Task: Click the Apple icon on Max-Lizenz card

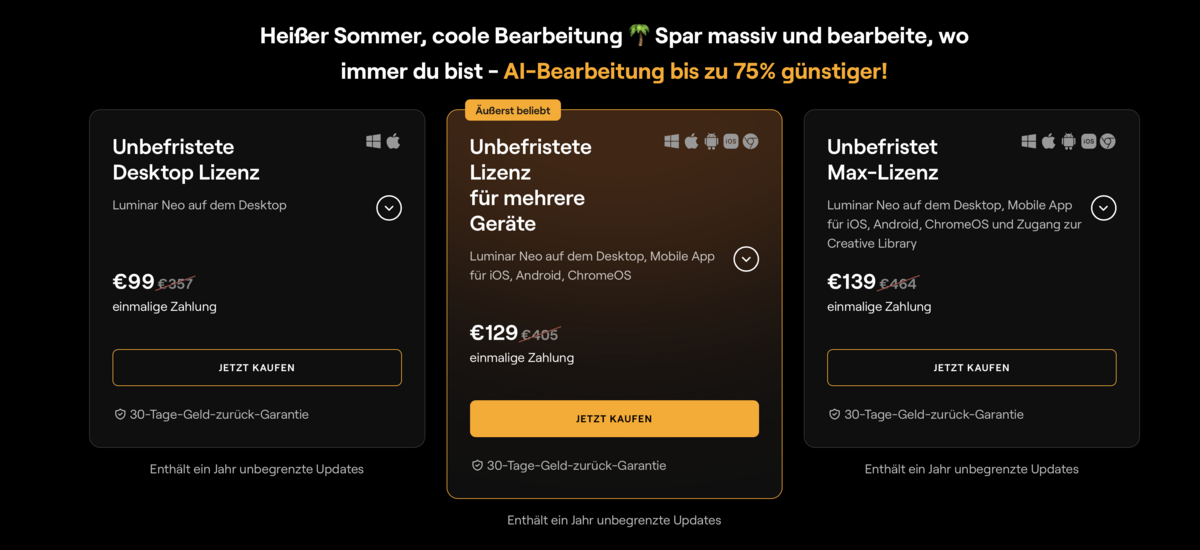Action: point(1048,142)
